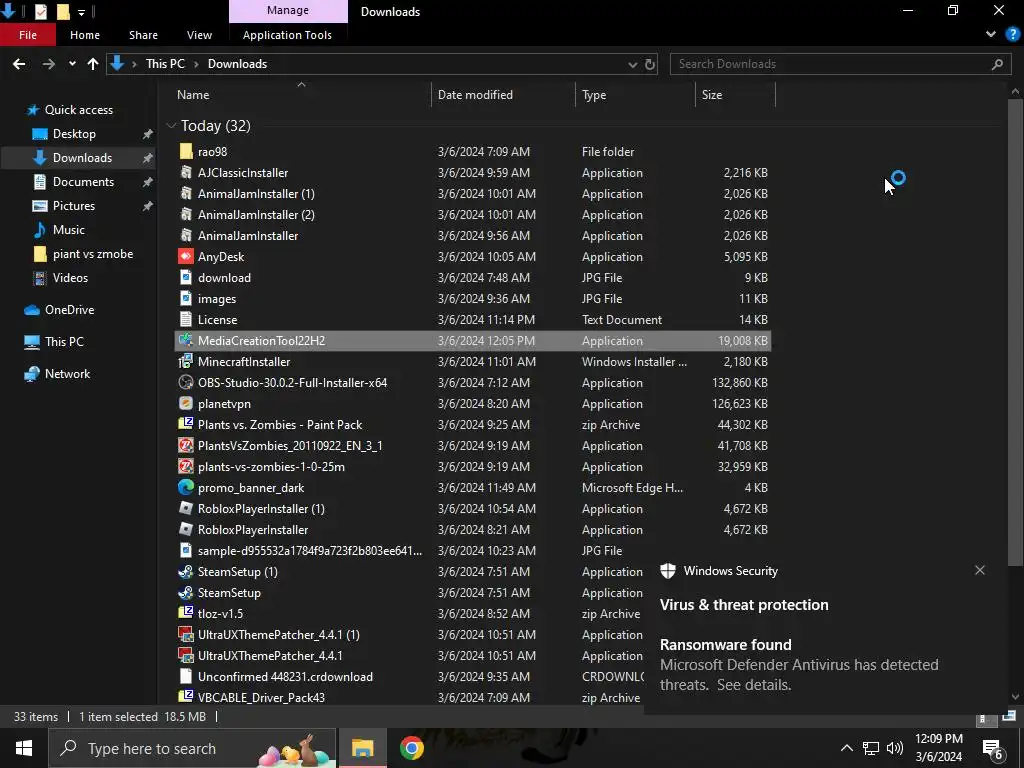Open Pictures in navigation pane

point(74,206)
